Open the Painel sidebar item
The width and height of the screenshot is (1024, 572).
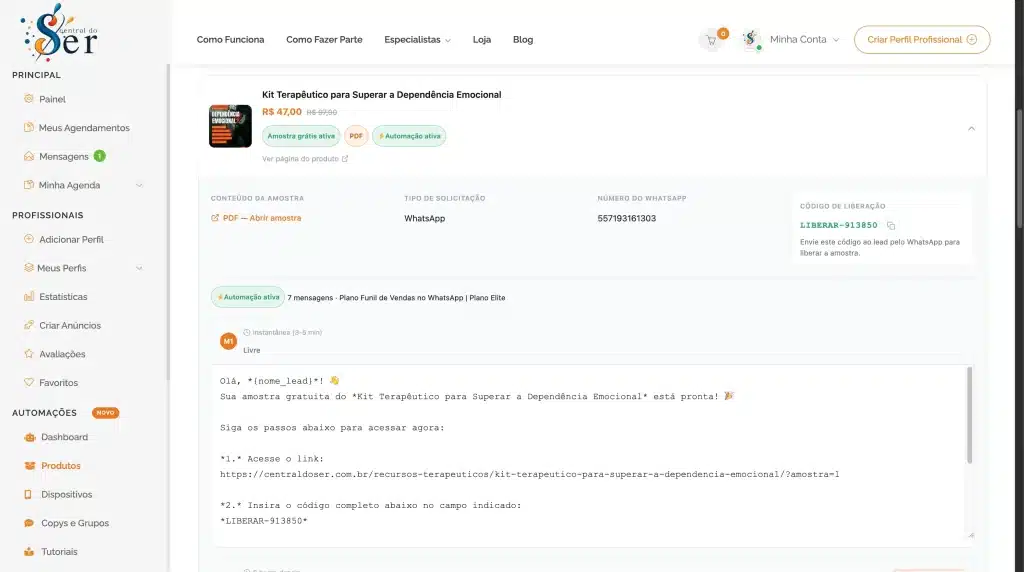pos(52,99)
